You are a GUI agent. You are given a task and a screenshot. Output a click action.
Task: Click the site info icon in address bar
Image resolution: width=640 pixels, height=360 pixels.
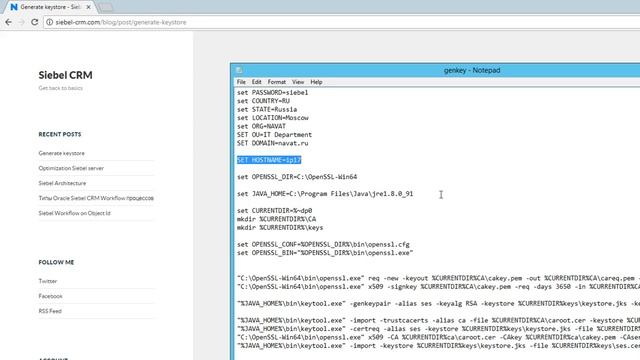click(49, 22)
